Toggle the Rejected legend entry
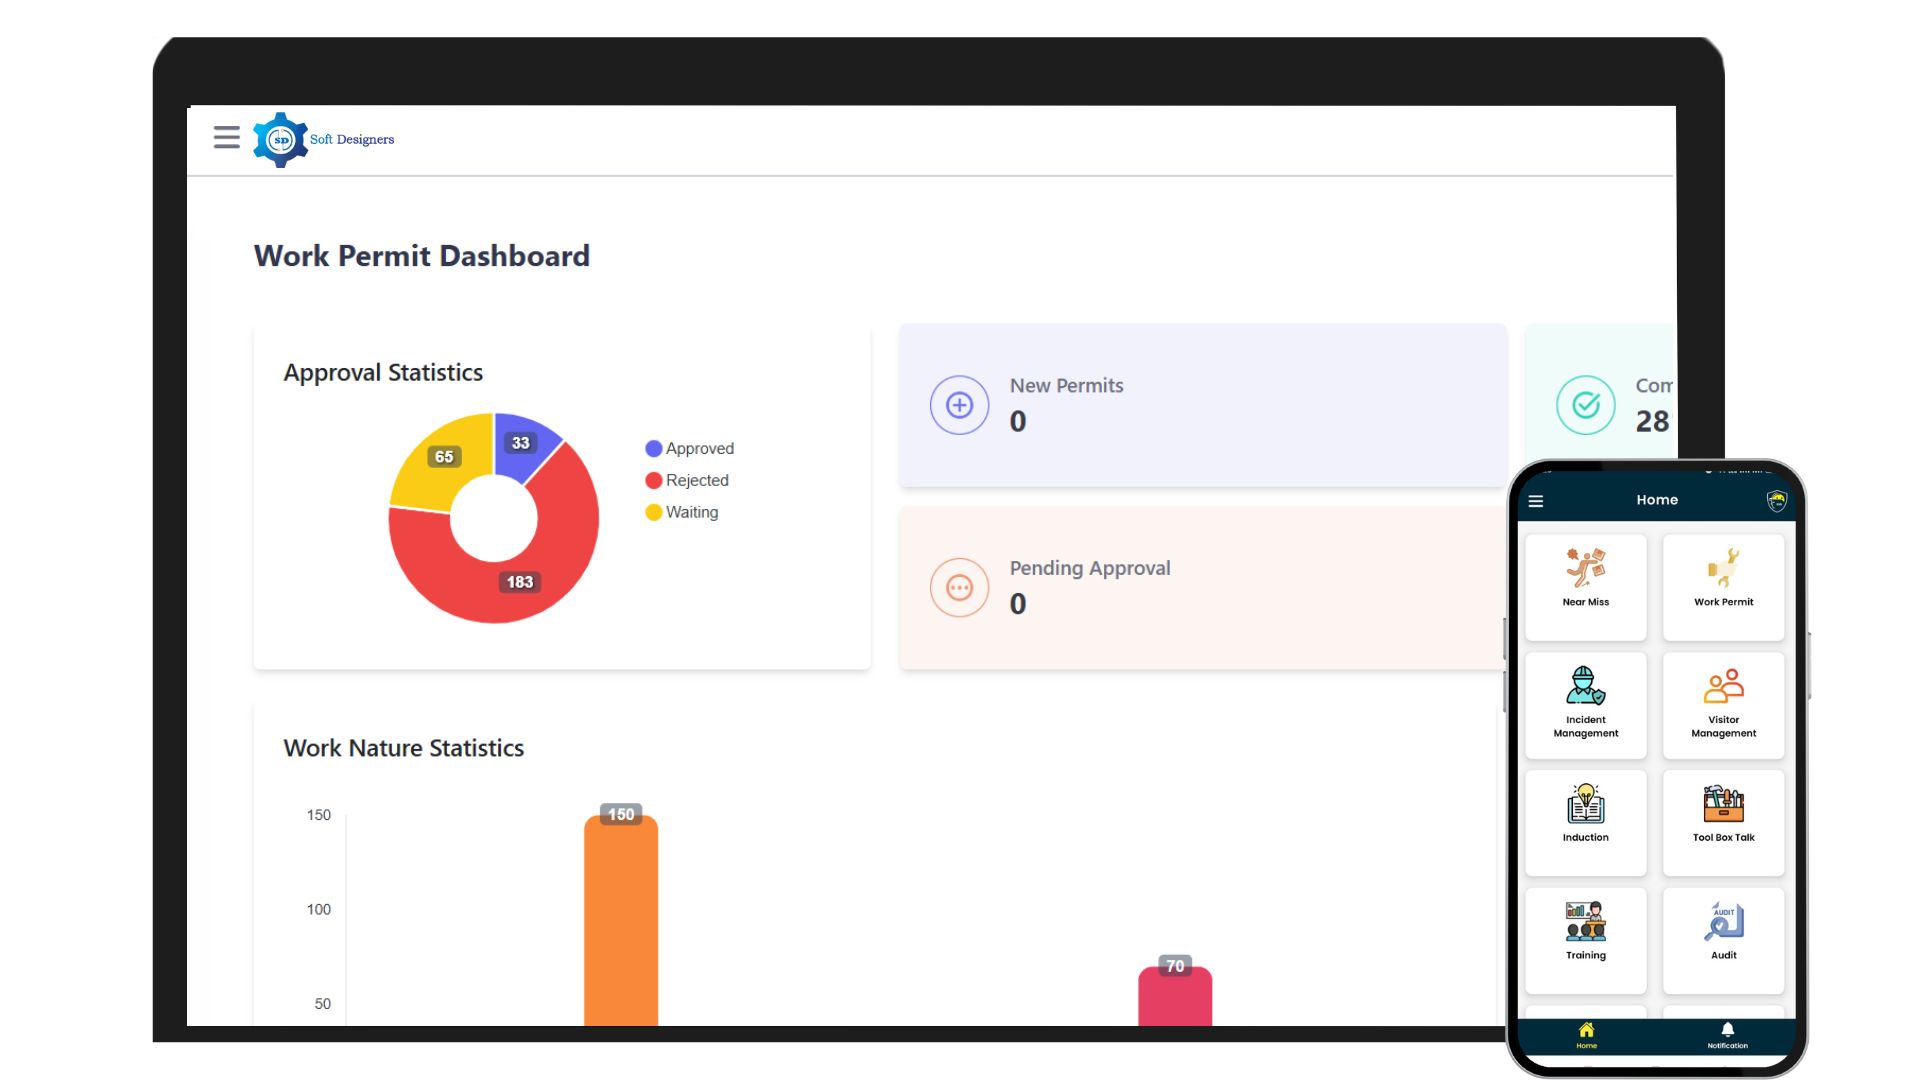 pyautogui.click(x=687, y=480)
